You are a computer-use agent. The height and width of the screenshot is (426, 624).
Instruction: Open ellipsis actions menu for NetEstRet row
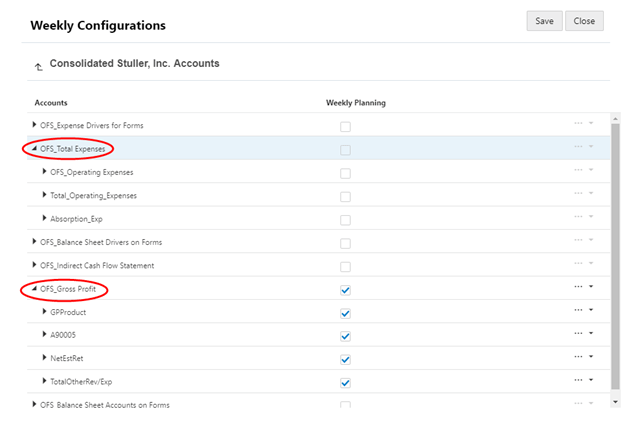(x=579, y=358)
